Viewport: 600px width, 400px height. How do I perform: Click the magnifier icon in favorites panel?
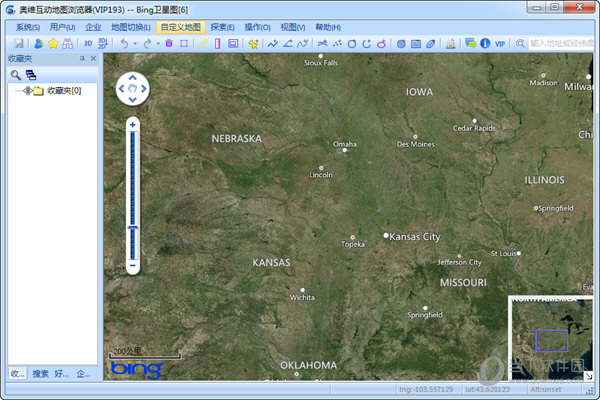pyautogui.click(x=16, y=75)
